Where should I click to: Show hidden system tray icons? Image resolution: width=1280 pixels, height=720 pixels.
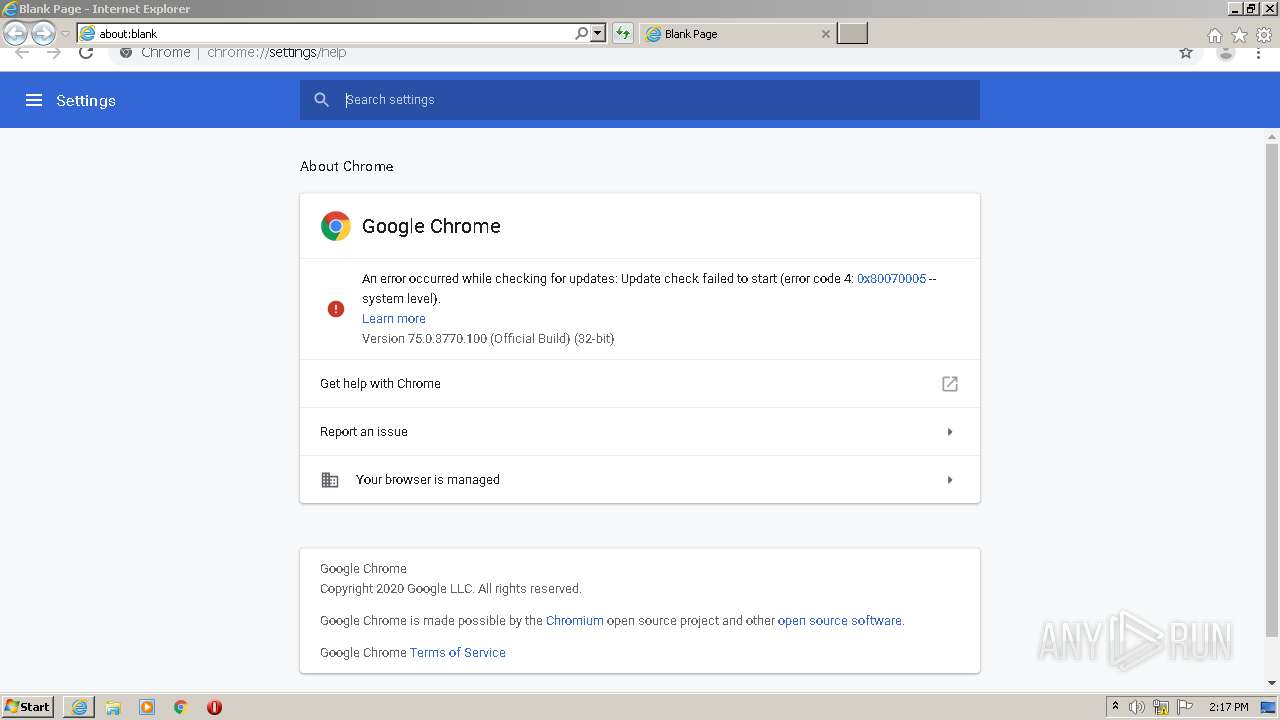[x=1115, y=707]
